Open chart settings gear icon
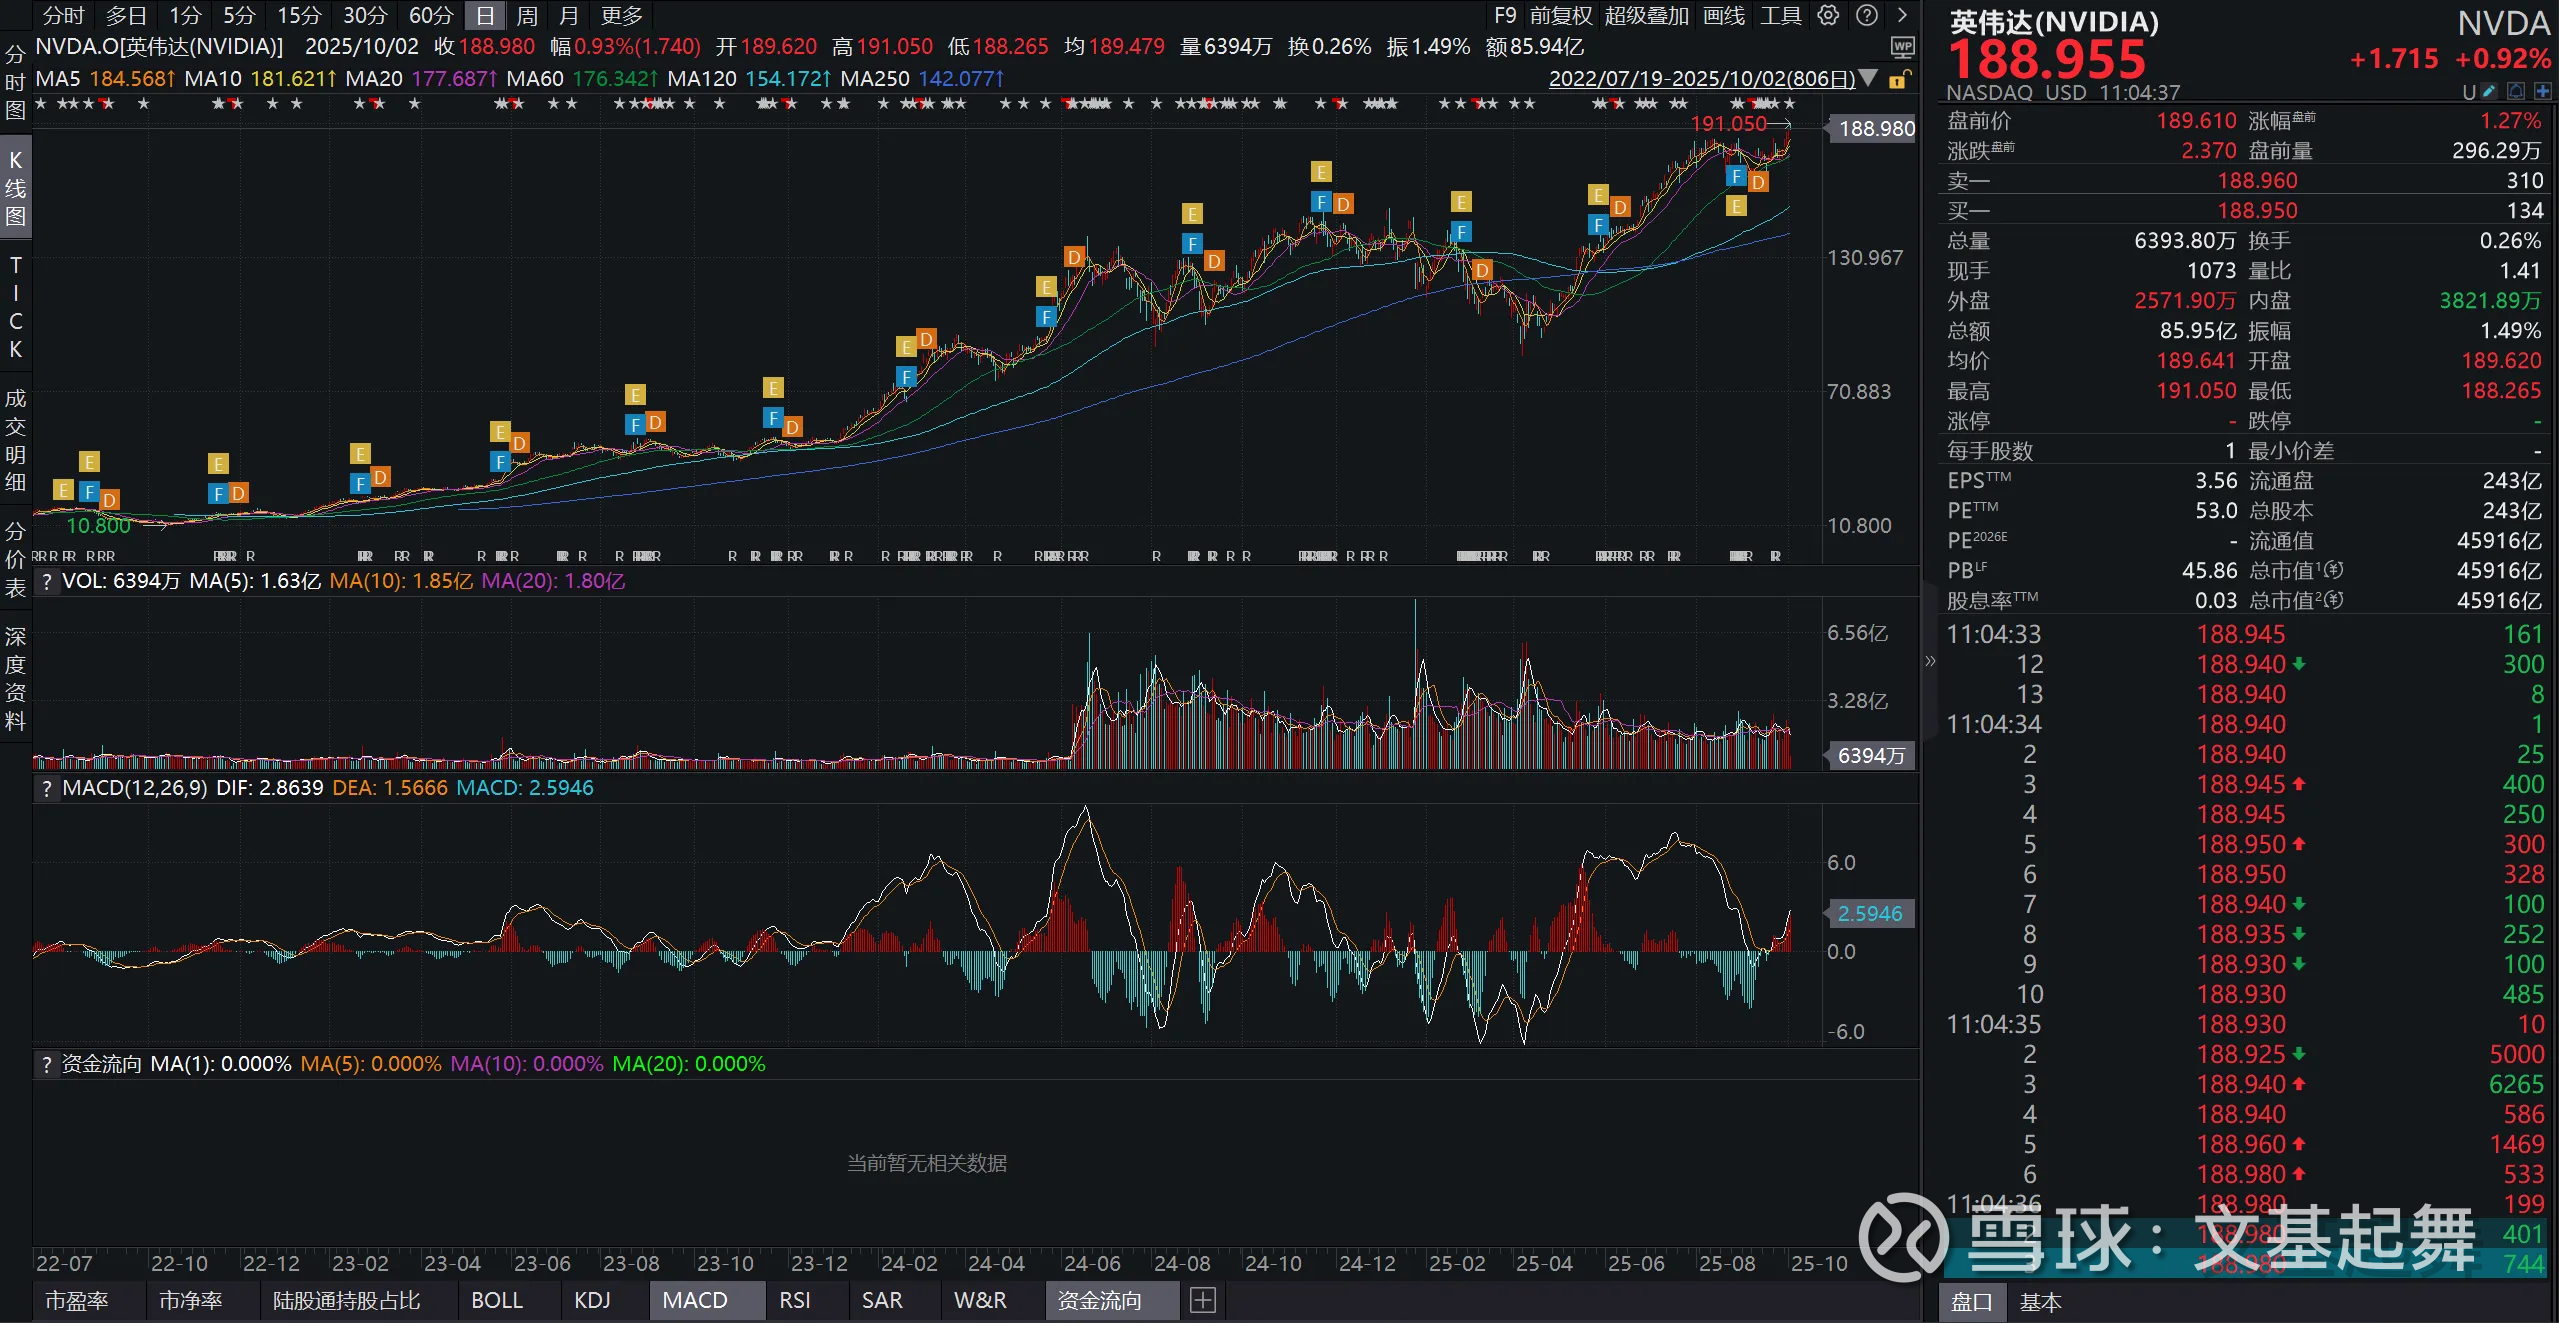Screen dimensions: 2559x1323 coord(1828,15)
